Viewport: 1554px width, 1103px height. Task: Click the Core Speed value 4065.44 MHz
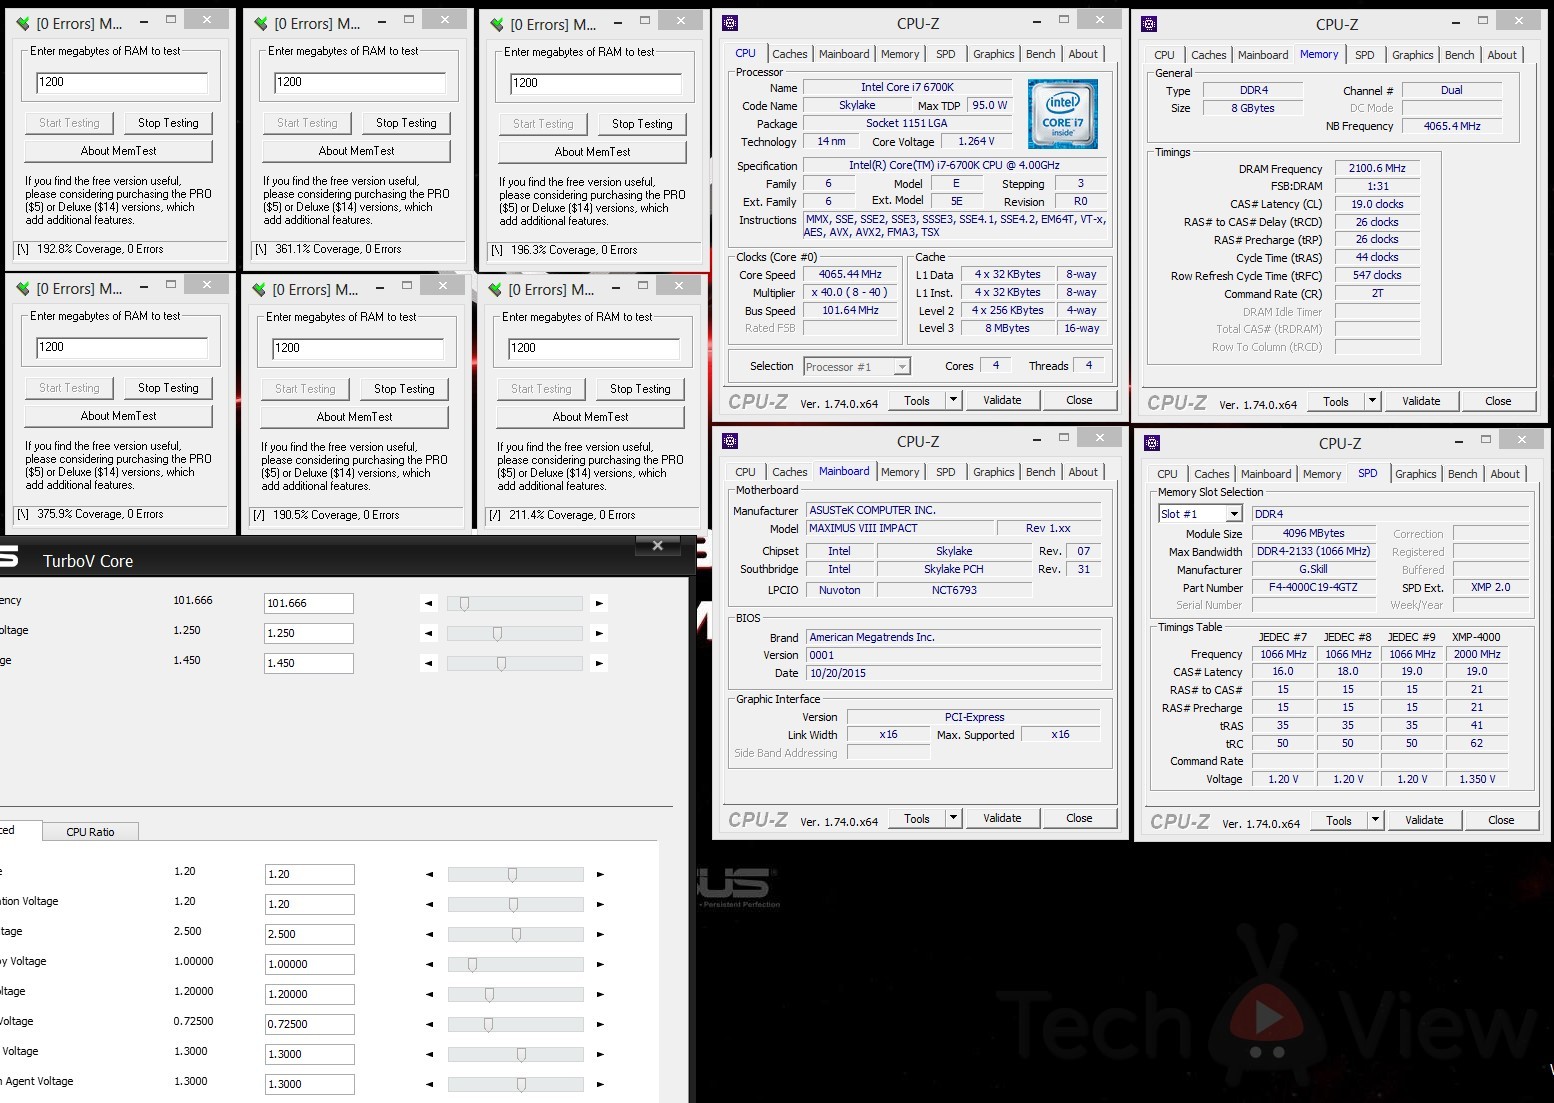850,274
